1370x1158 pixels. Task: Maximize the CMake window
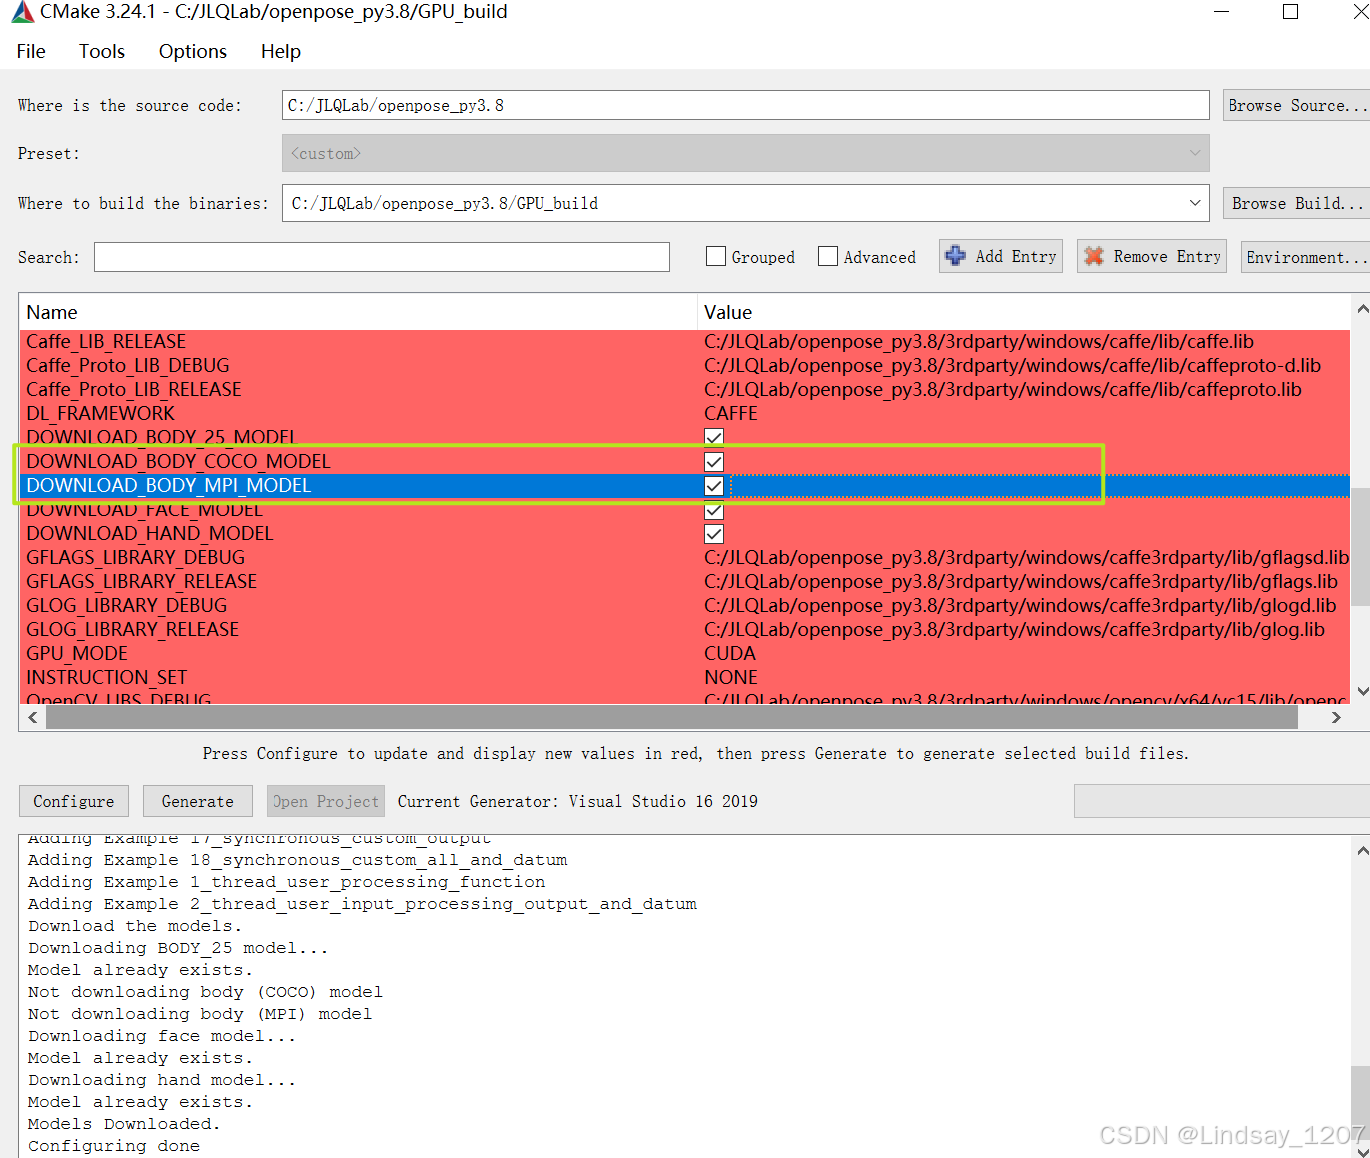[x=1291, y=12]
